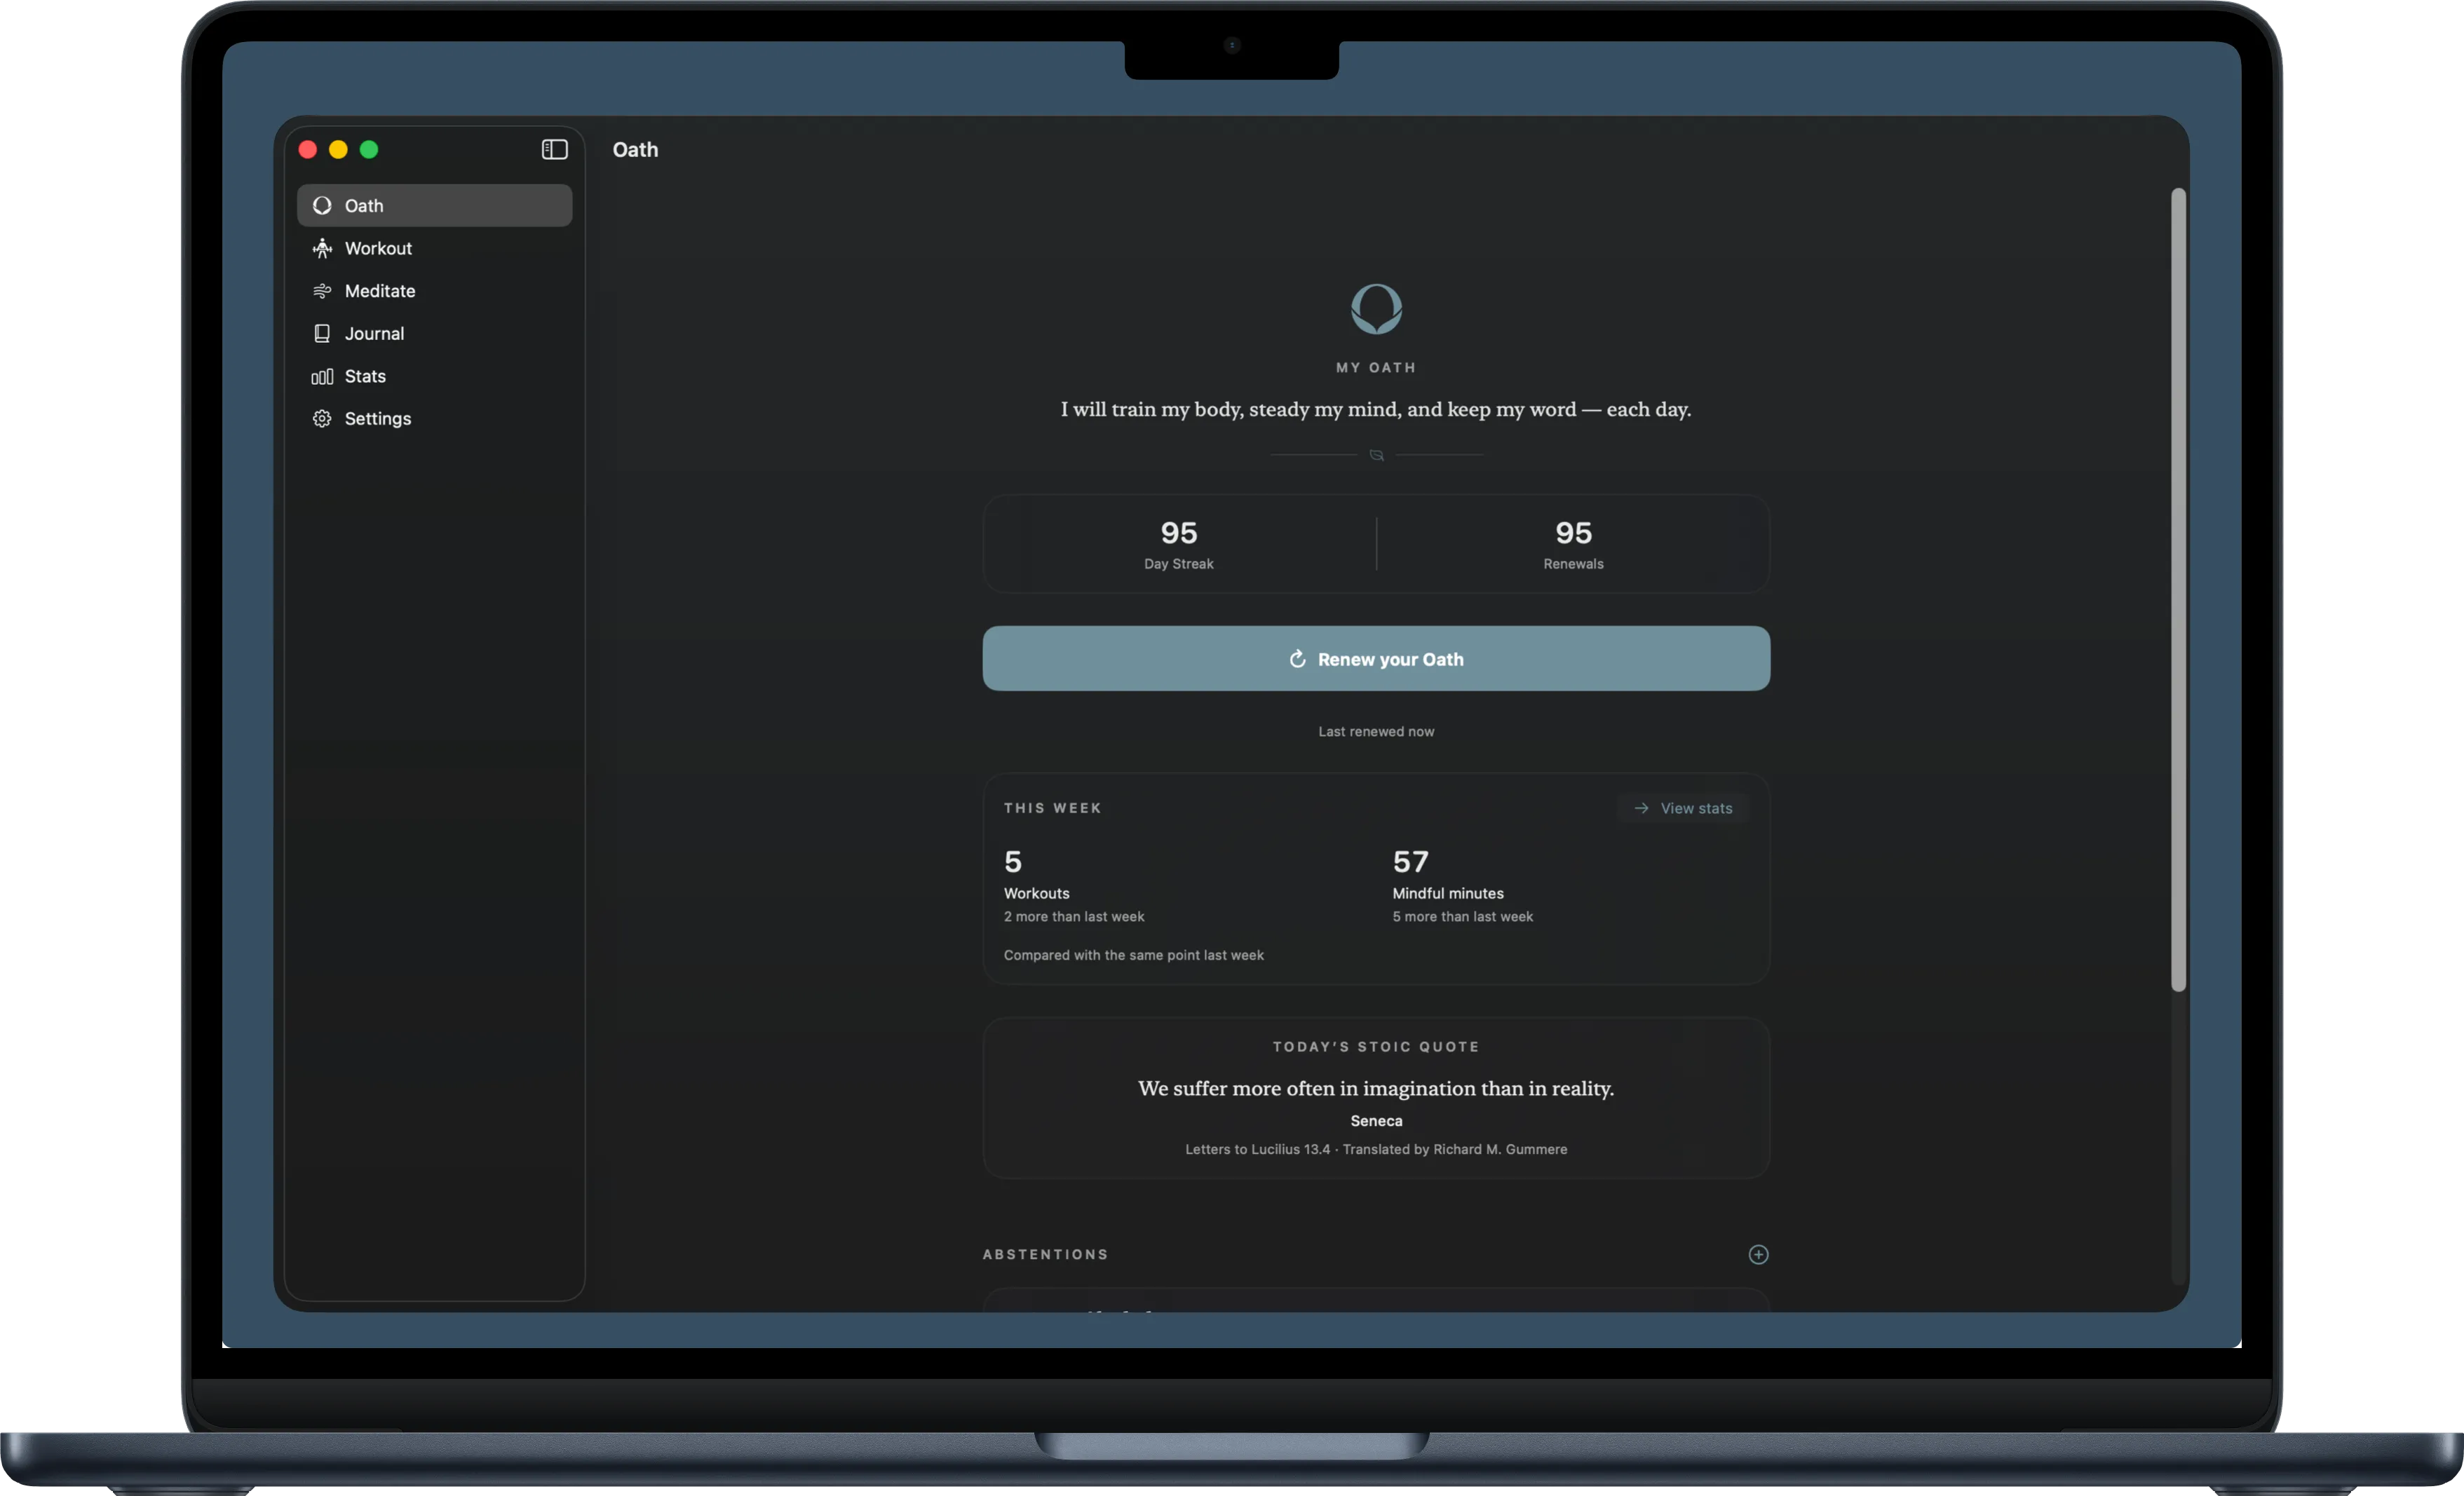The image size is (2464, 1496).
Task: Click the author name "Seneca"
Action: coord(1376,1121)
